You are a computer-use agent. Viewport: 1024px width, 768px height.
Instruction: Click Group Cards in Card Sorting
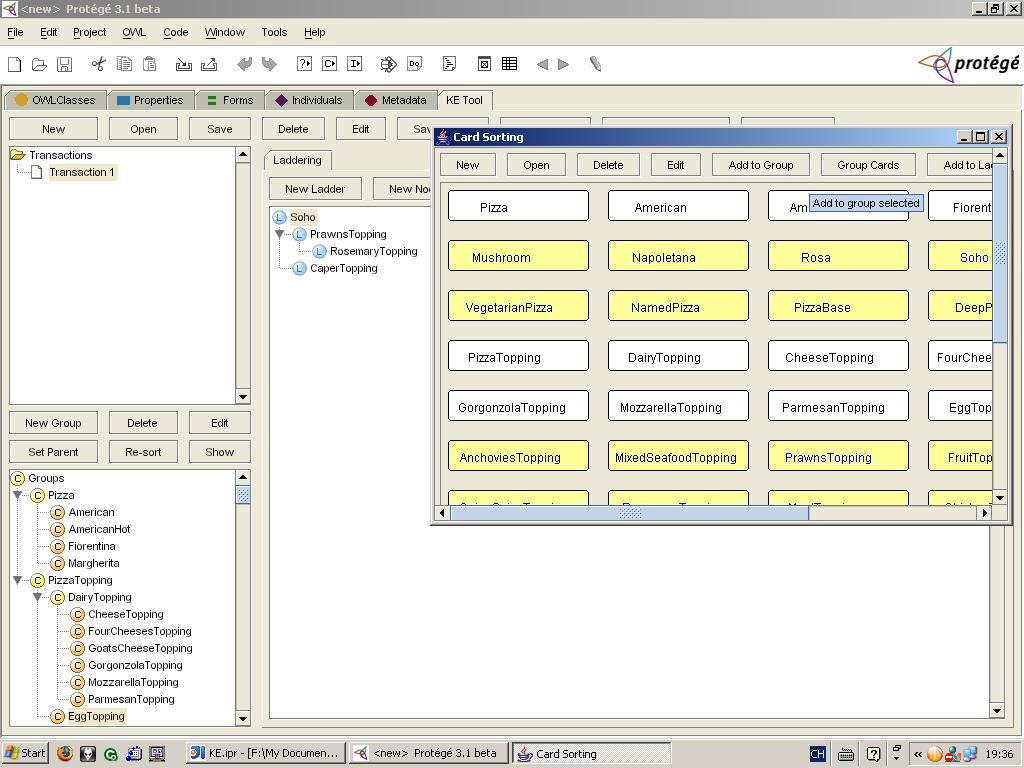[x=868, y=165]
